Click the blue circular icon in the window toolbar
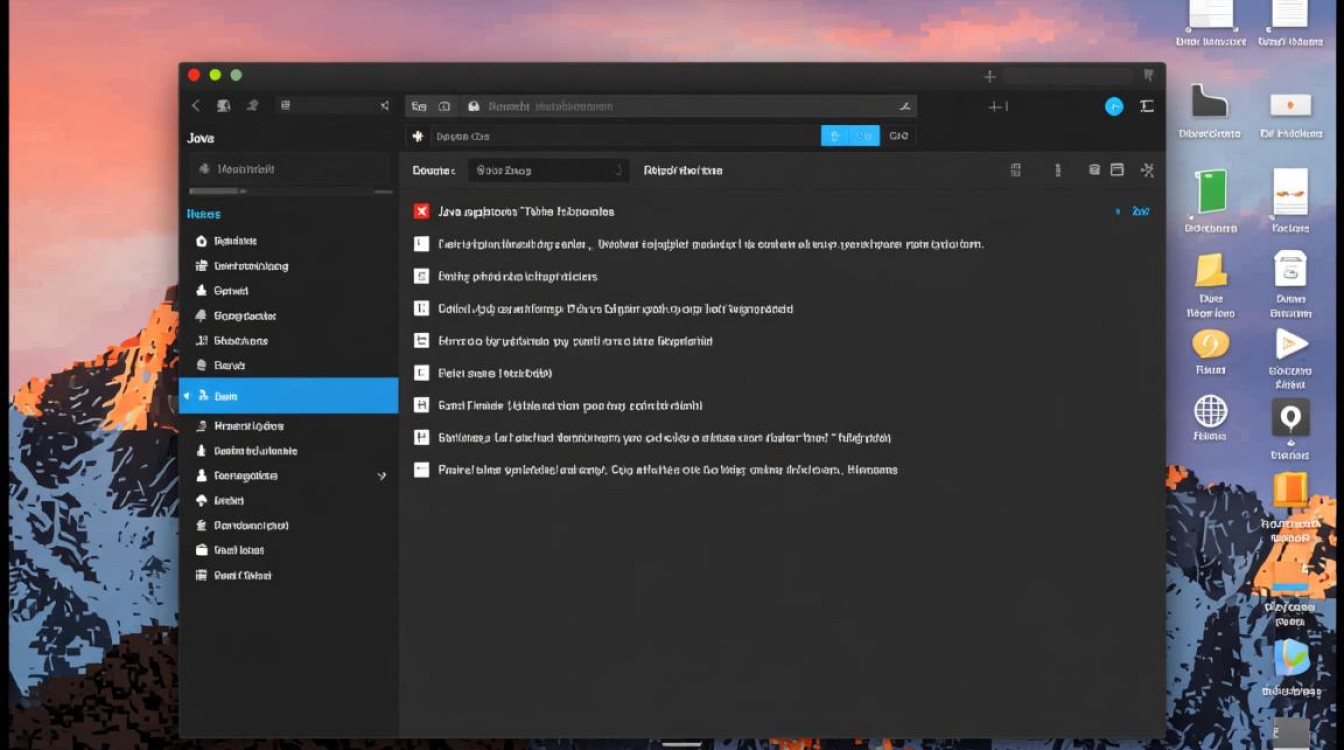 click(x=1113, y=107)
